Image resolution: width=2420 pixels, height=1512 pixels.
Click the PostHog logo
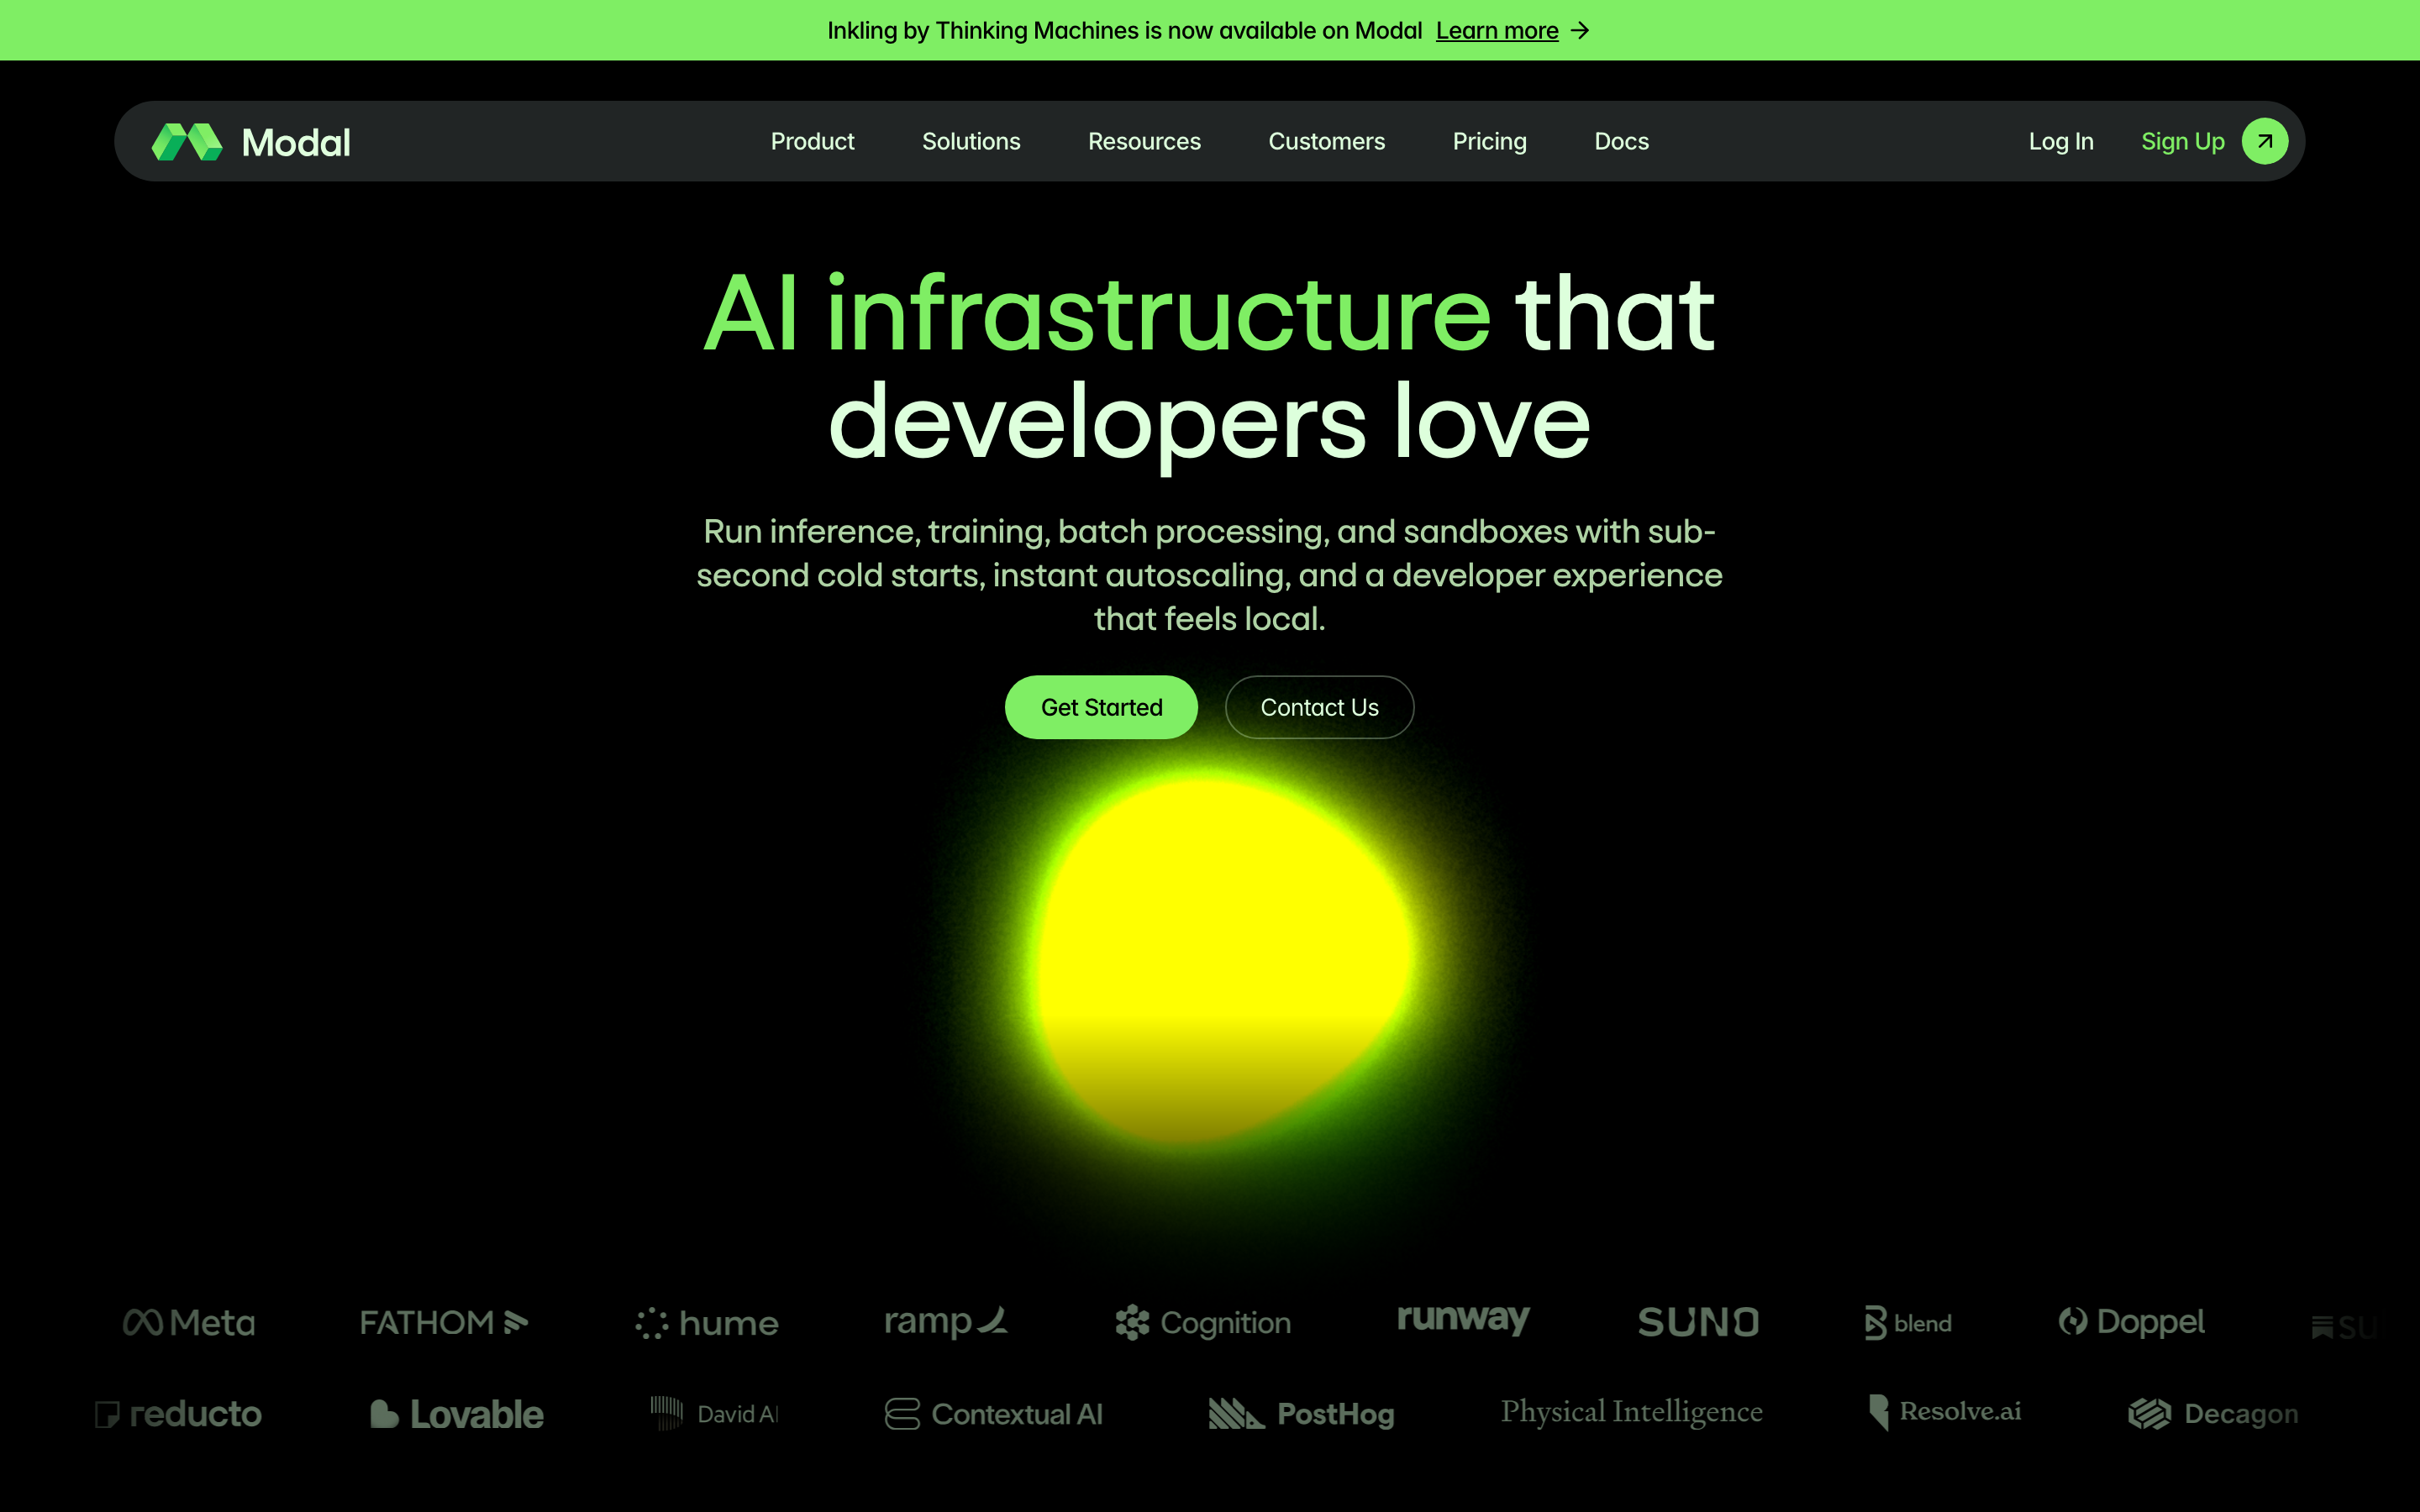1301,1414
